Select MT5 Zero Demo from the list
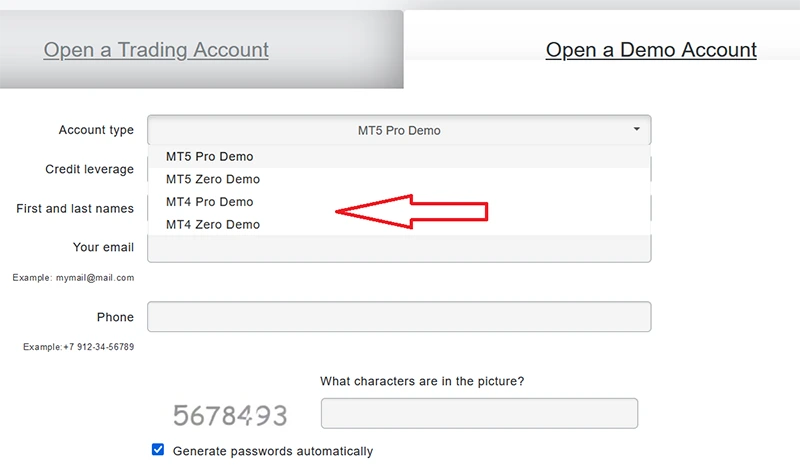 [213, 179]
